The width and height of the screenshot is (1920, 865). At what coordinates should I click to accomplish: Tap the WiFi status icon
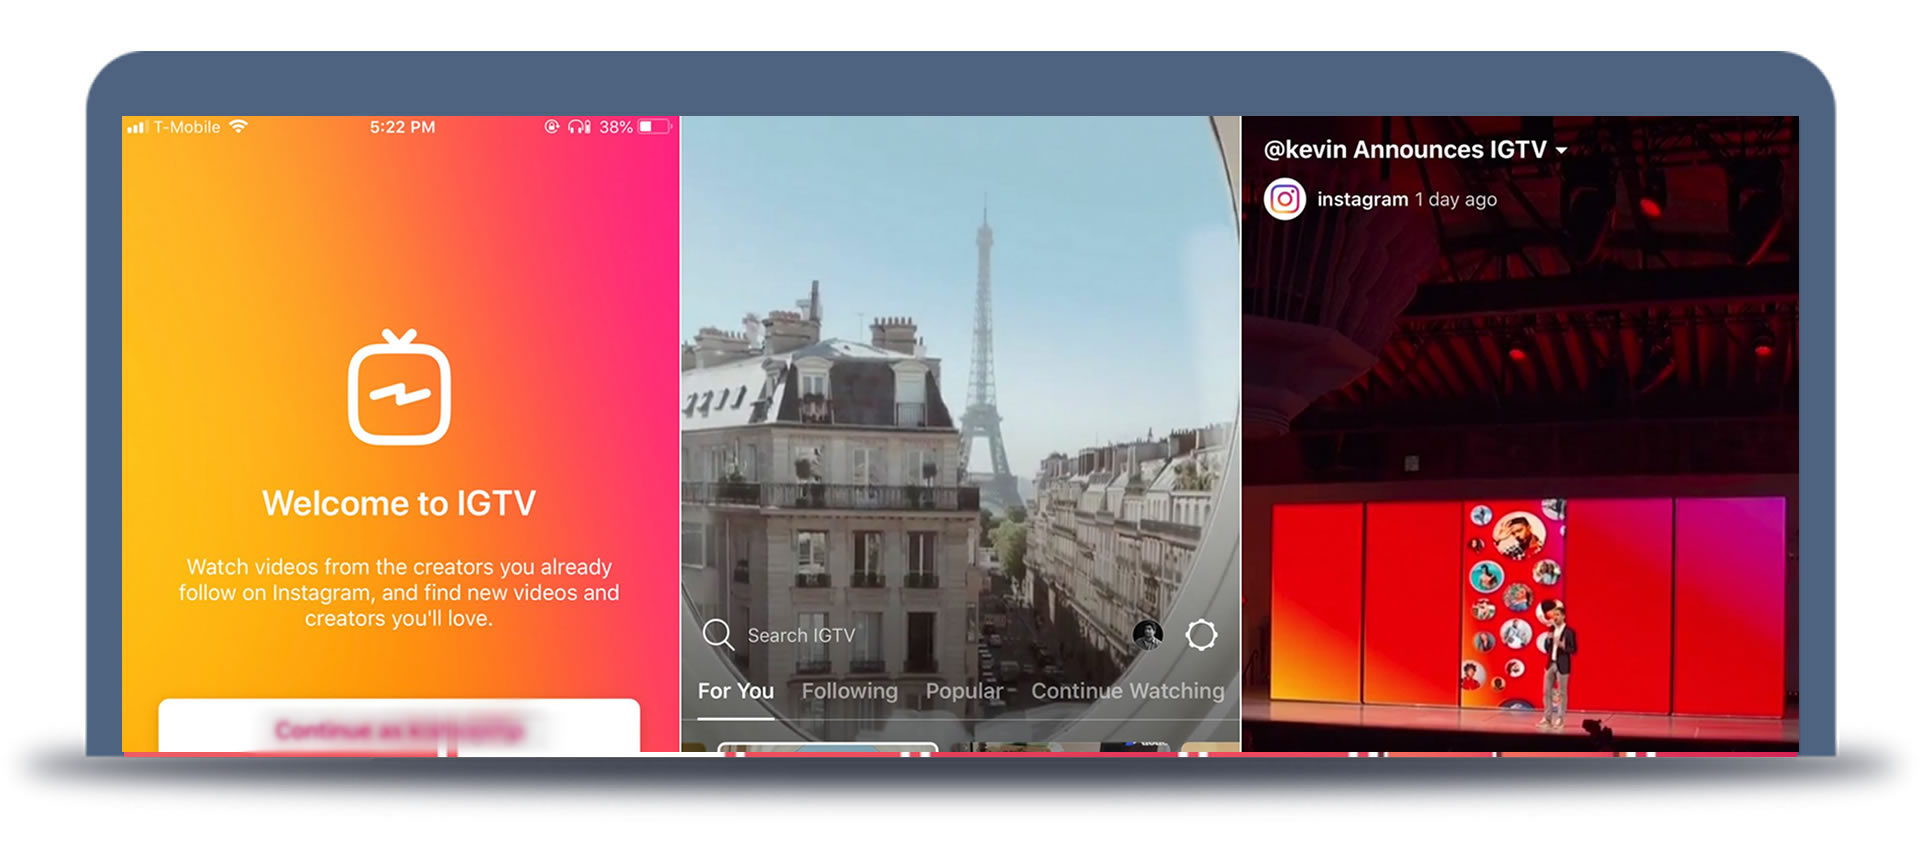pos(238,127)
